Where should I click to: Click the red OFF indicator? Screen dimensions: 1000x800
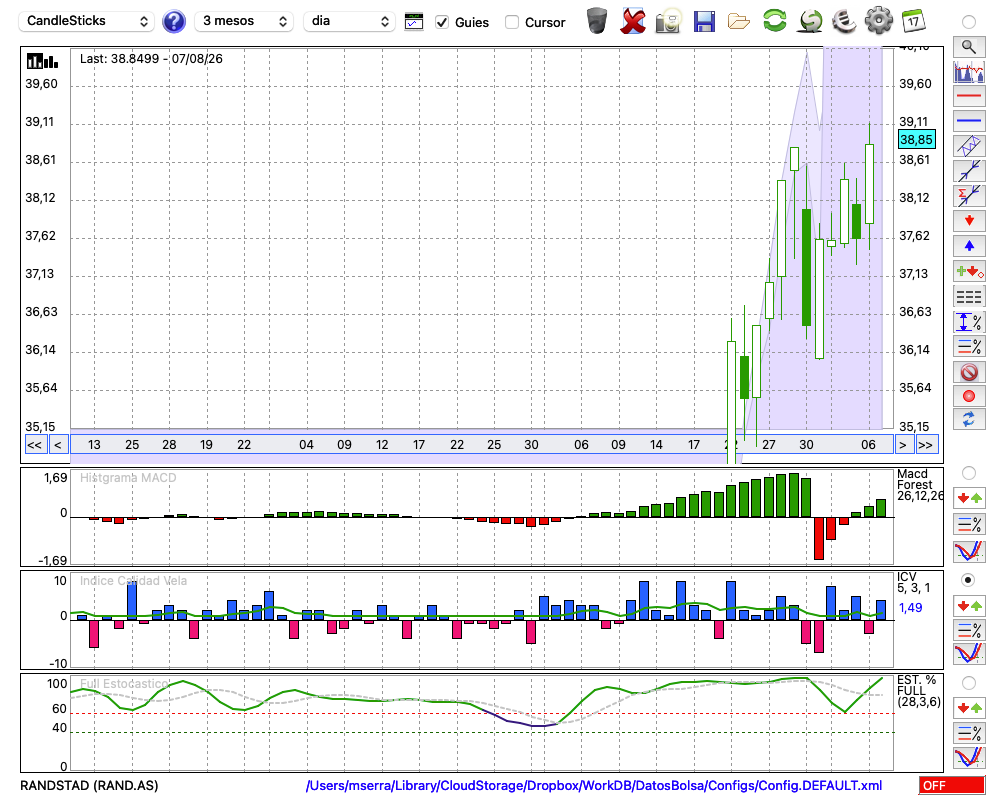coord(951,785)
